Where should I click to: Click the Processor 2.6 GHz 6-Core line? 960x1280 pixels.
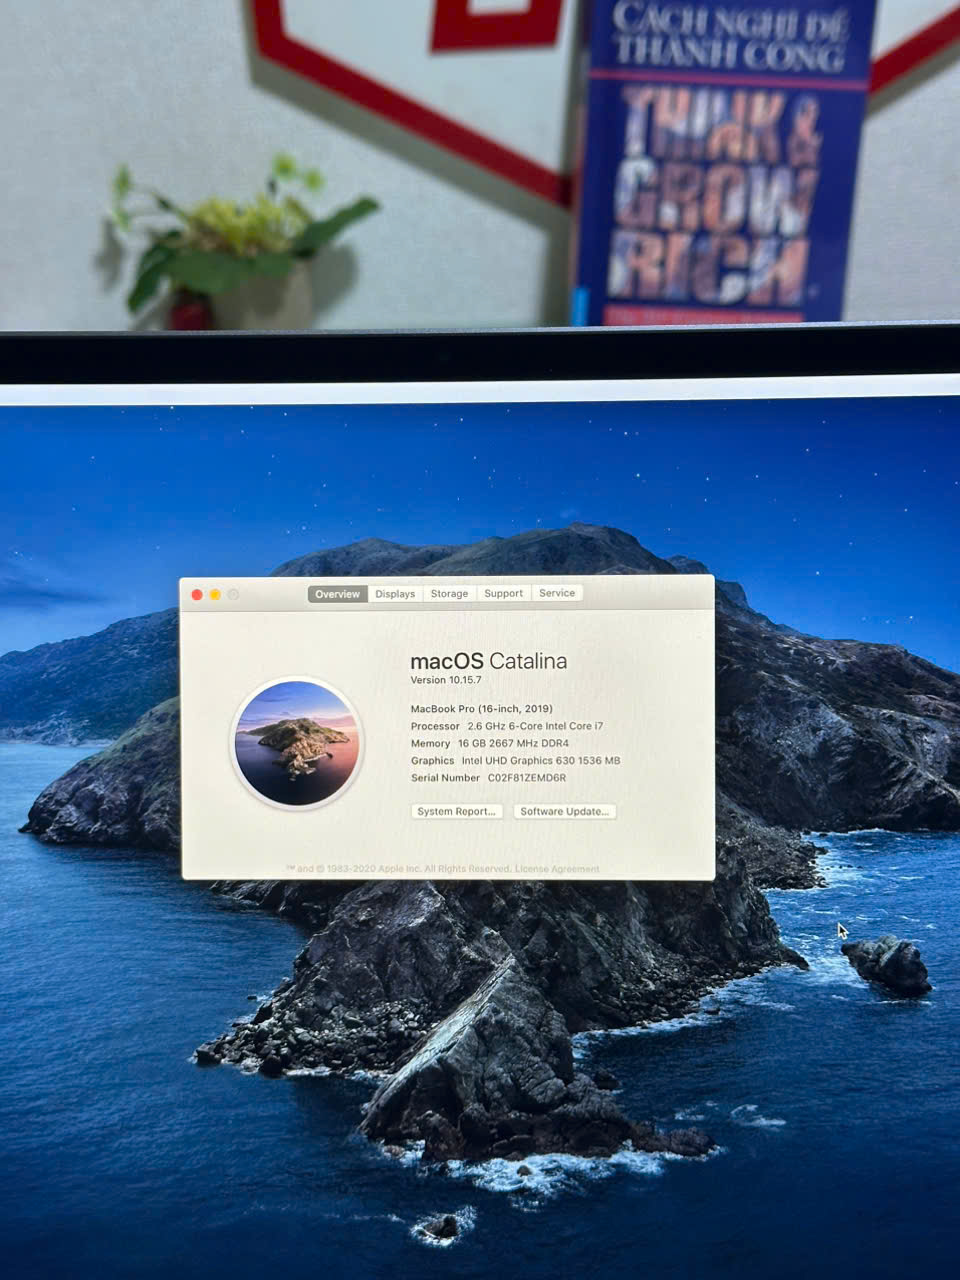click(x=506, y=726)
